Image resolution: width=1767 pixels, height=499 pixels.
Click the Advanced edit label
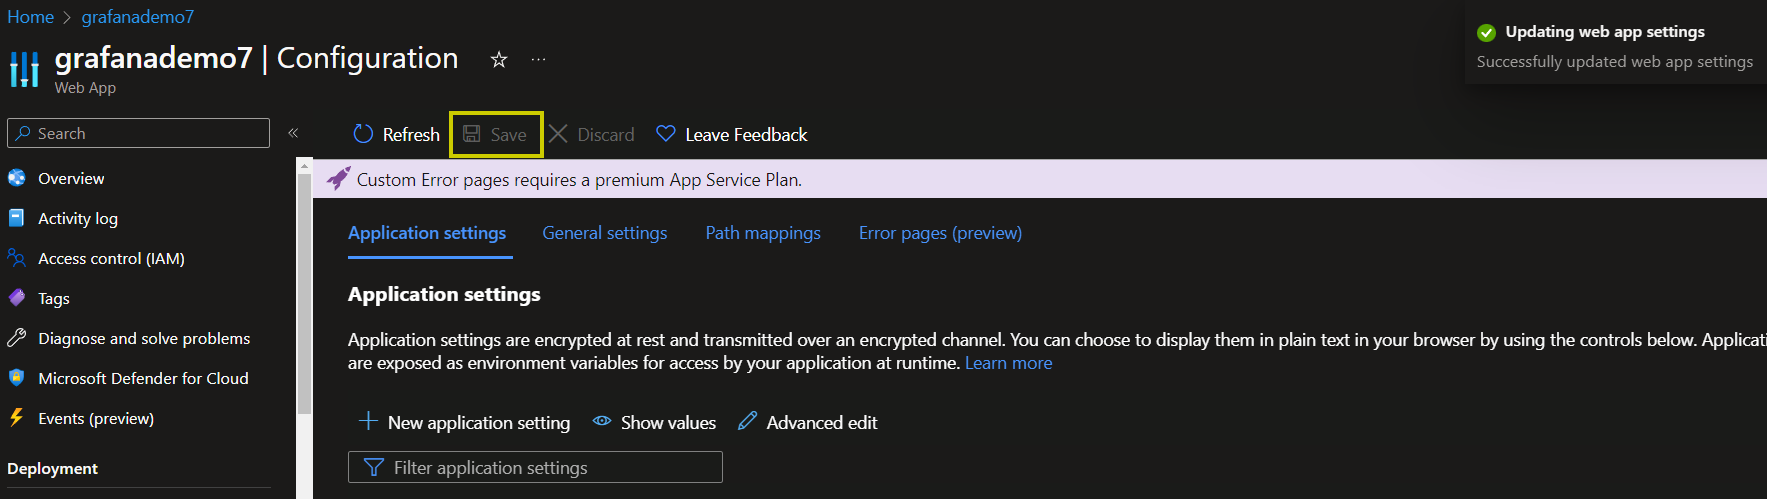coord(822,422)
